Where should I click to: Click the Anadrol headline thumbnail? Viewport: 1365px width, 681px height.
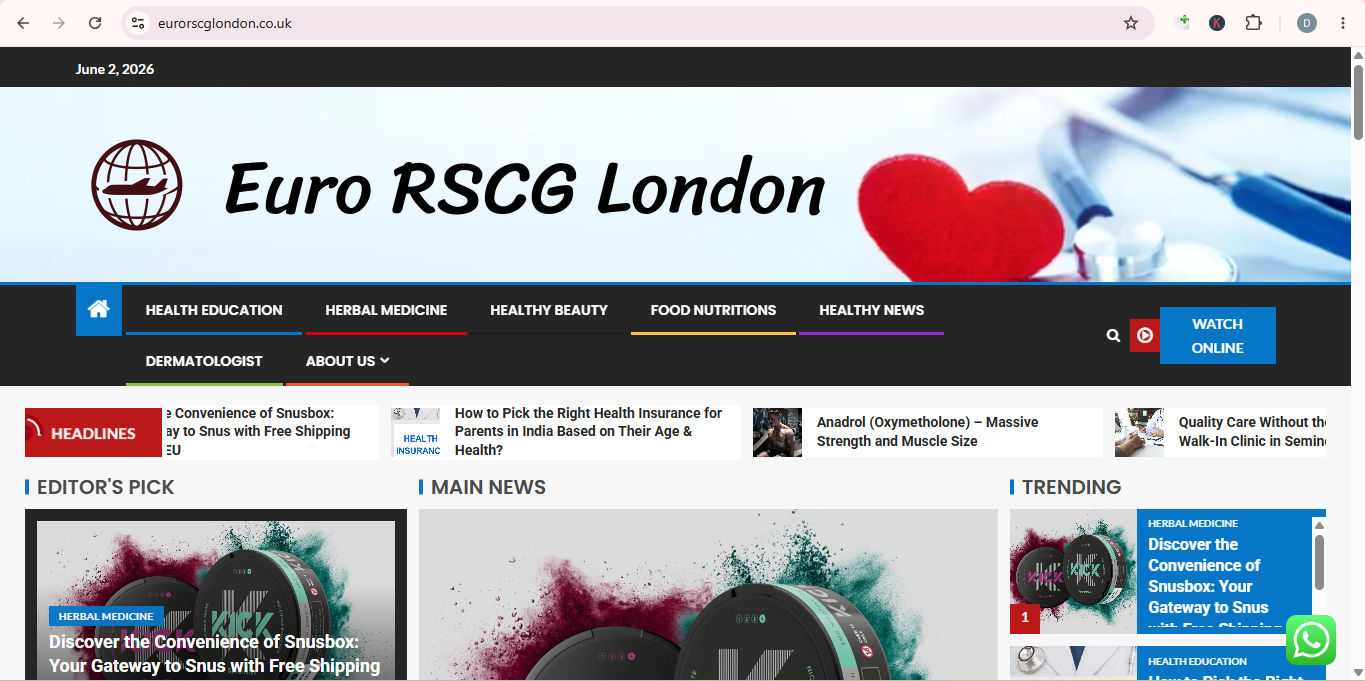pos(777,432)
